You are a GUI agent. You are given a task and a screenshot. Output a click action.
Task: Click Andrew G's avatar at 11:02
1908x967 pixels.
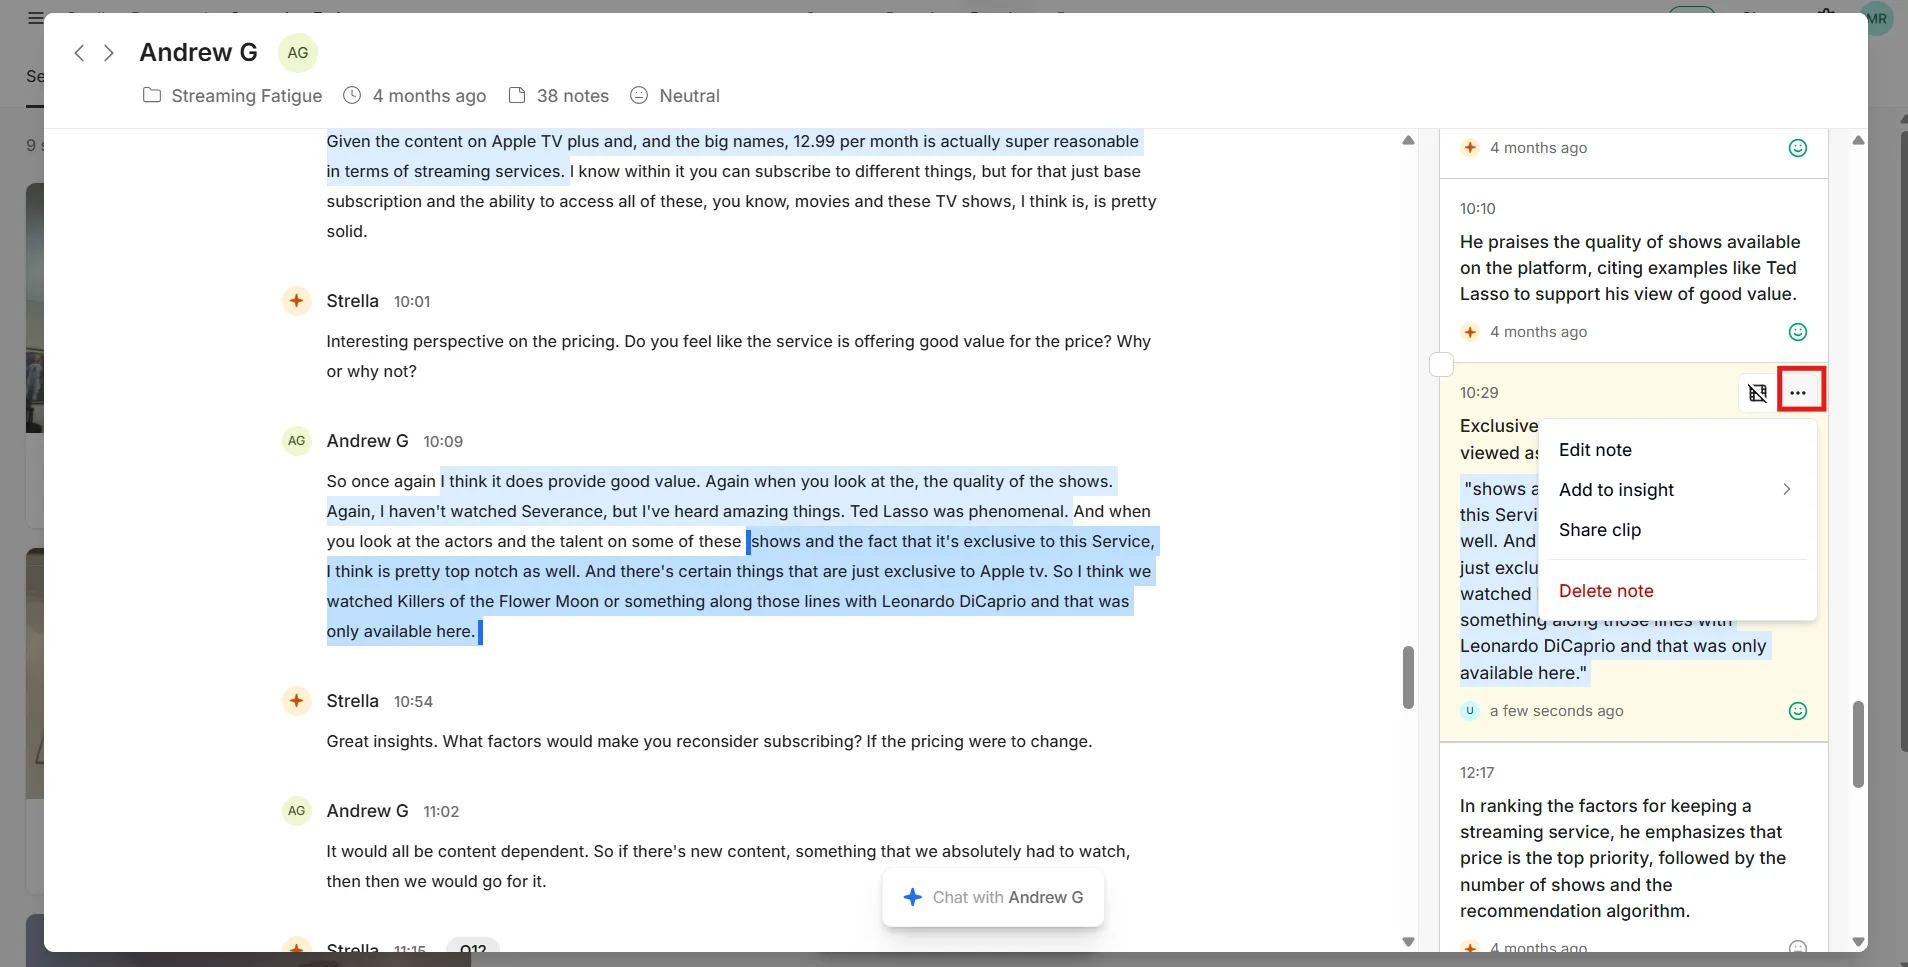(x=297, y=810)
